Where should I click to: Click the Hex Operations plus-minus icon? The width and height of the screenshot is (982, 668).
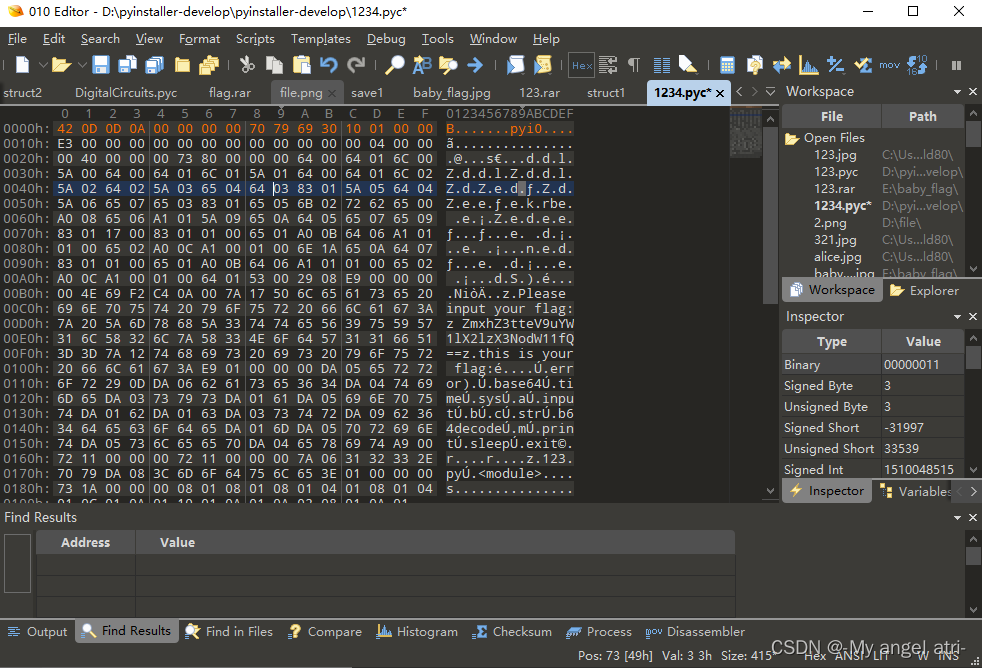point(835,64)
